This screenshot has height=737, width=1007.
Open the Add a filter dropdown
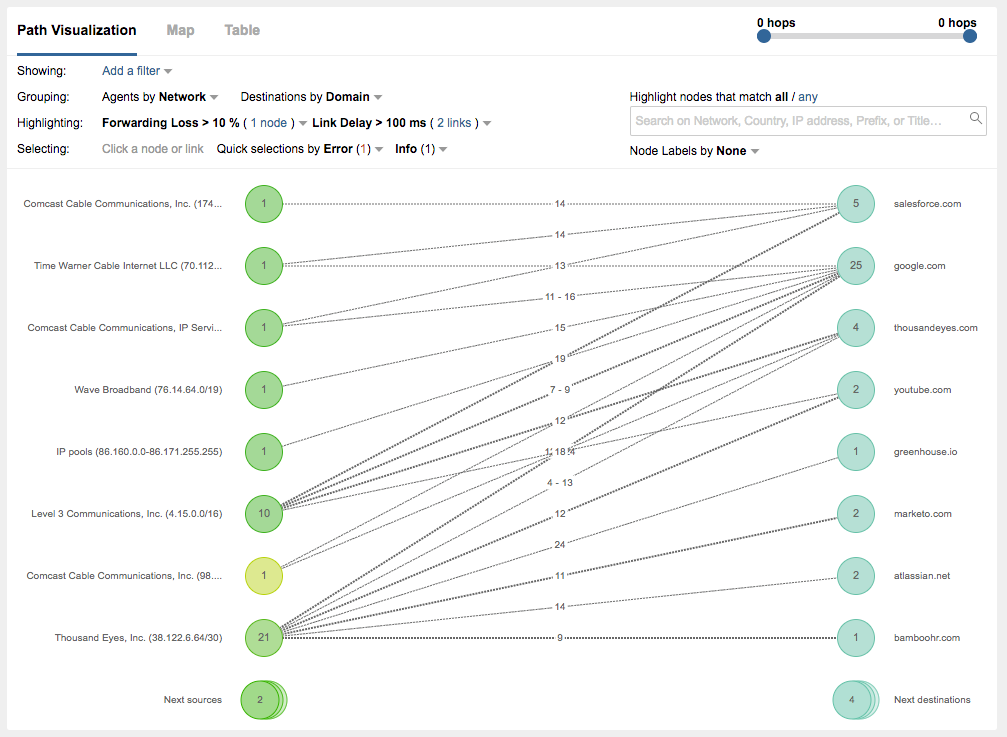pos(137,71)
